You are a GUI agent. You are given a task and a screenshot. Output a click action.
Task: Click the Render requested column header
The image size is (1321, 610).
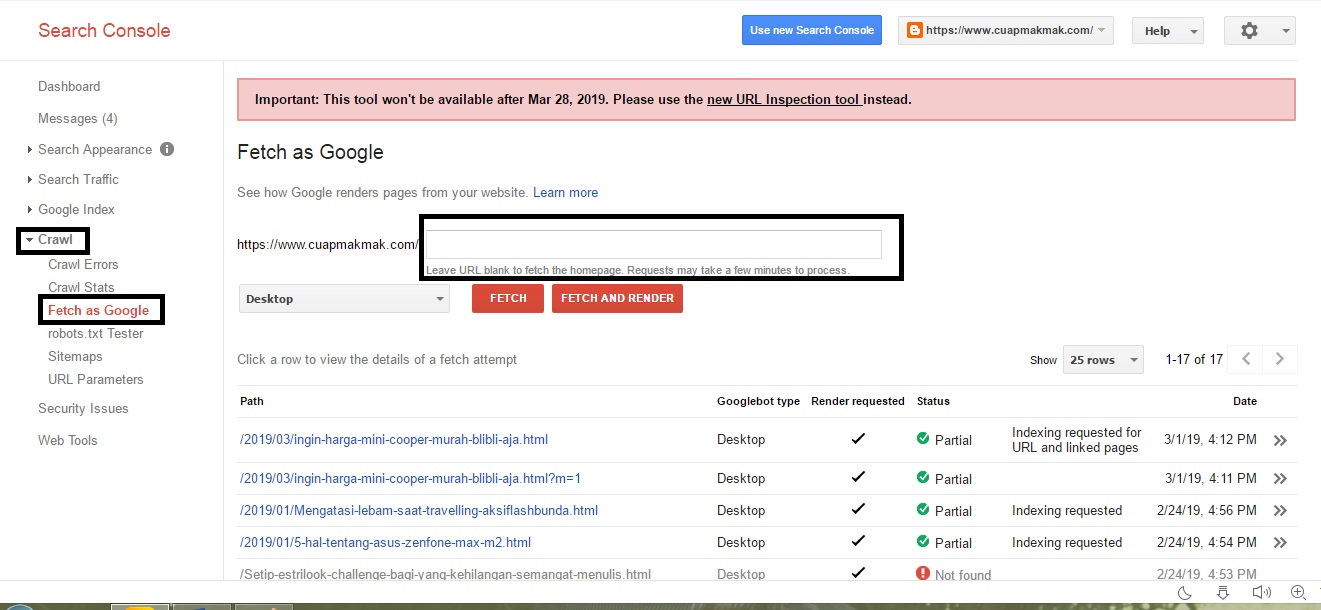coord(858,401)
